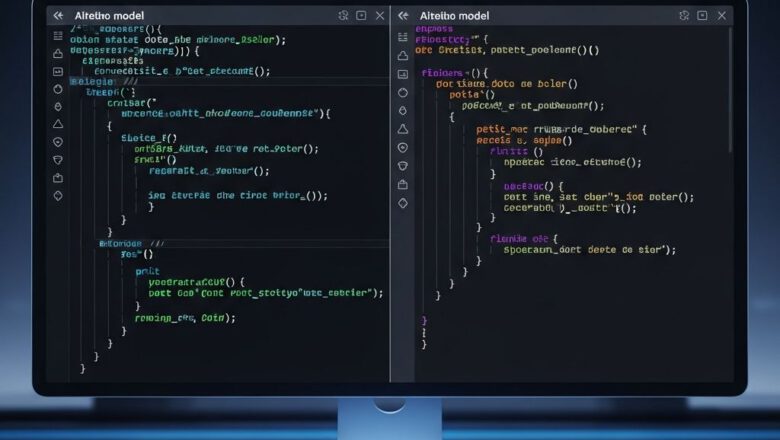780x440 pixels.
Task: Select the pin-in-circle icon in the left pane sidebar
Action: [x=58, y=142]
